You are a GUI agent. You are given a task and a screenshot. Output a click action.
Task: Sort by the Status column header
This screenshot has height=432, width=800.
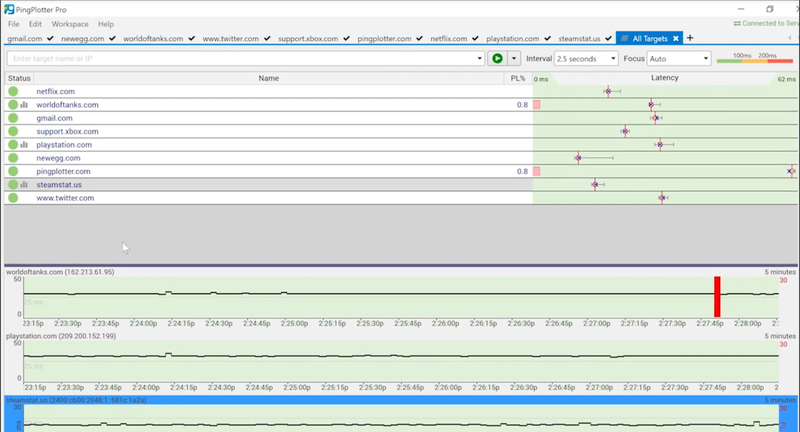(19, 78)
